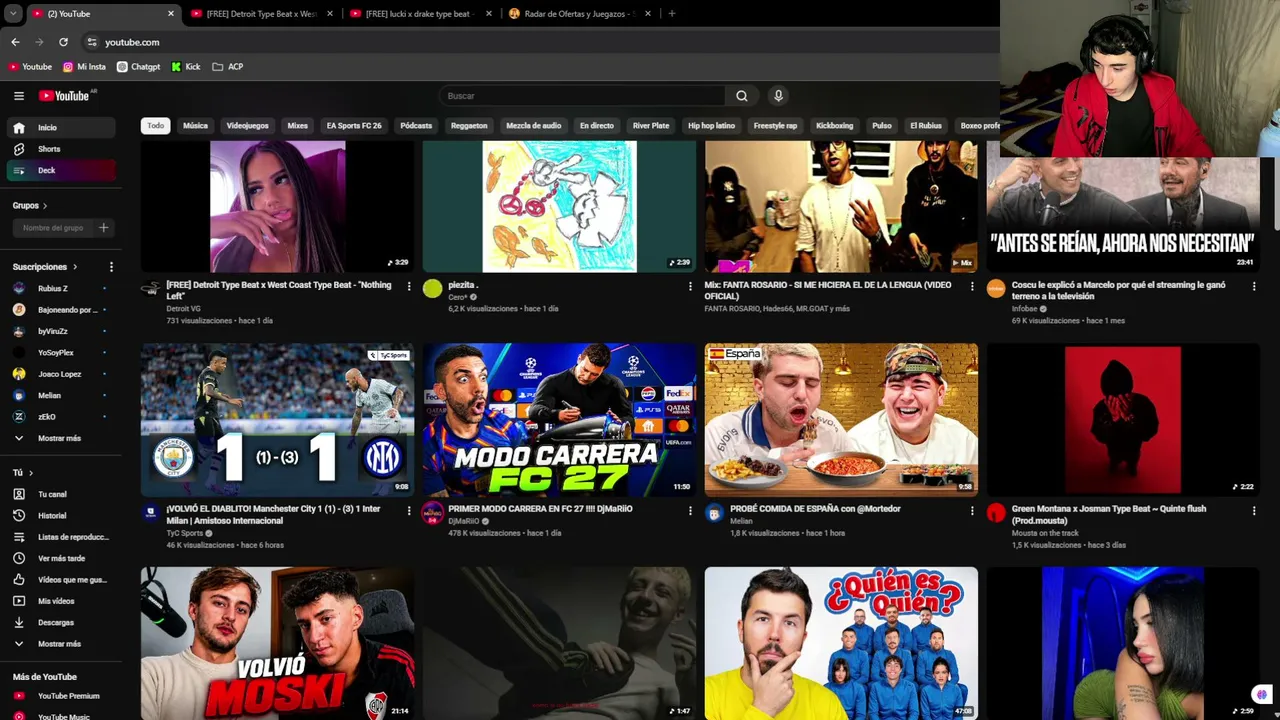Play the ¿Quién es Quién? thumbnail

pyautogui.click(x=841, y=643)
